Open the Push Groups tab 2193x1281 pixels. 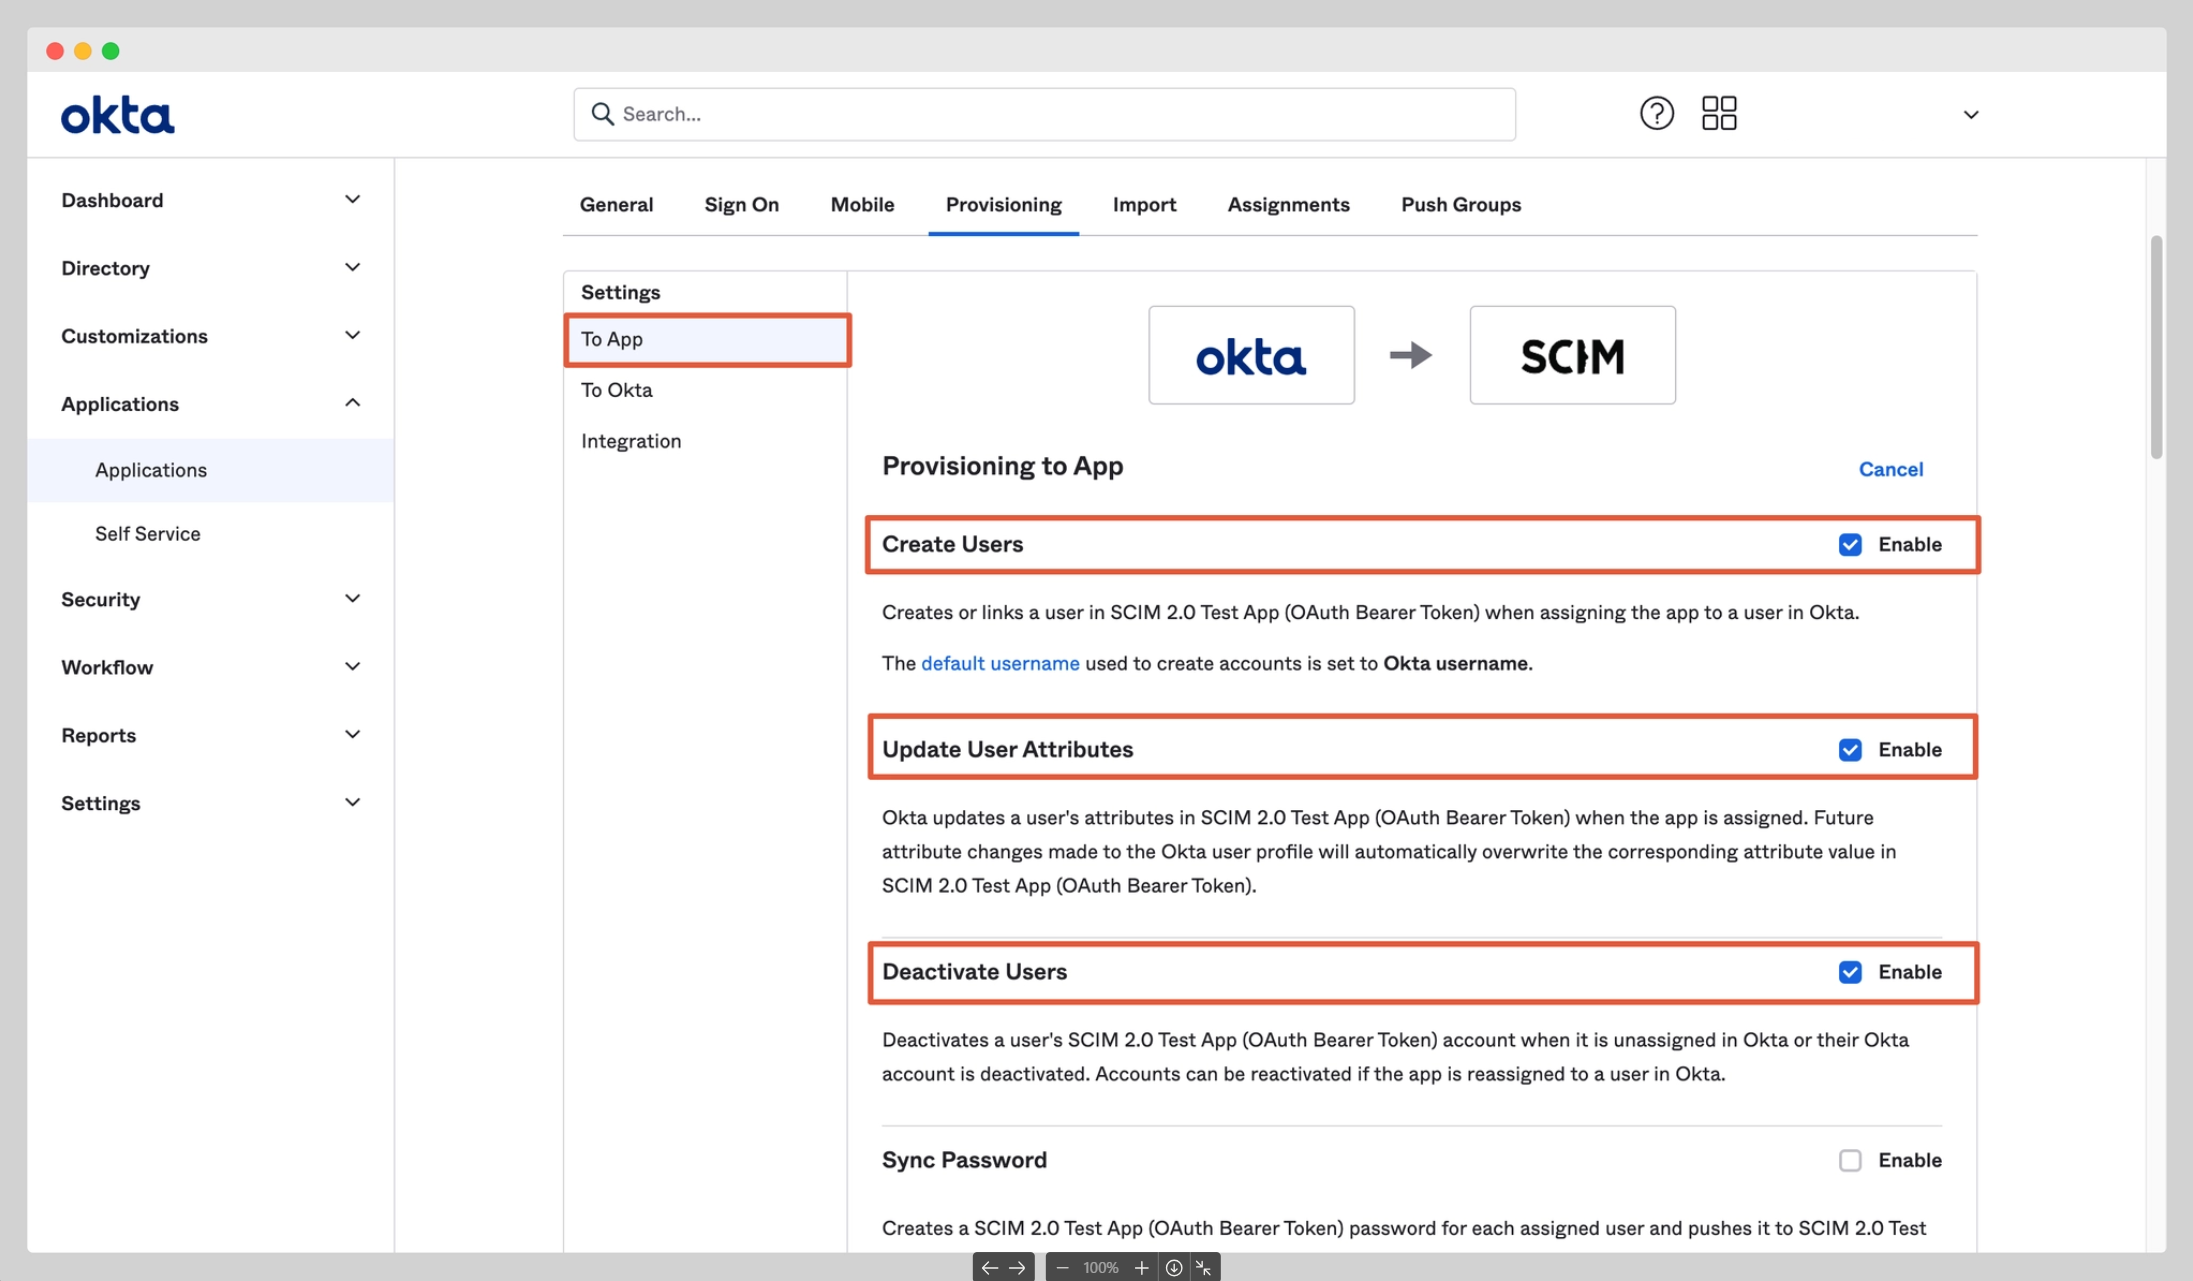click(1460, 204)
